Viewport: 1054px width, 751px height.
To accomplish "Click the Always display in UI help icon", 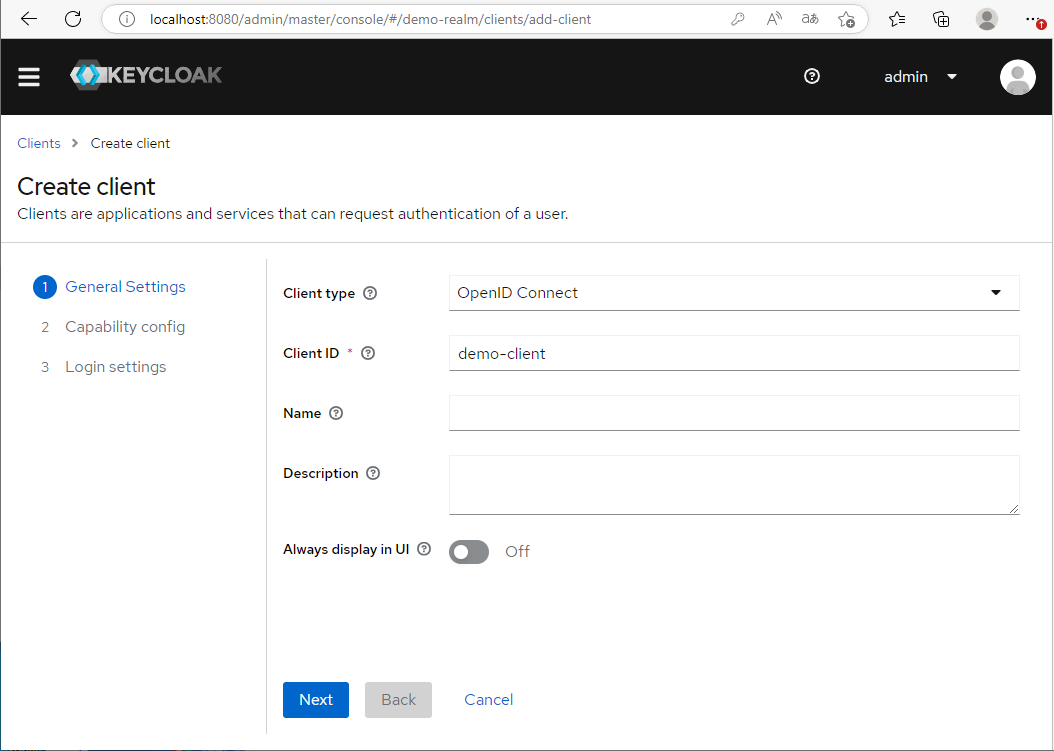I will (x=423, y=549).
